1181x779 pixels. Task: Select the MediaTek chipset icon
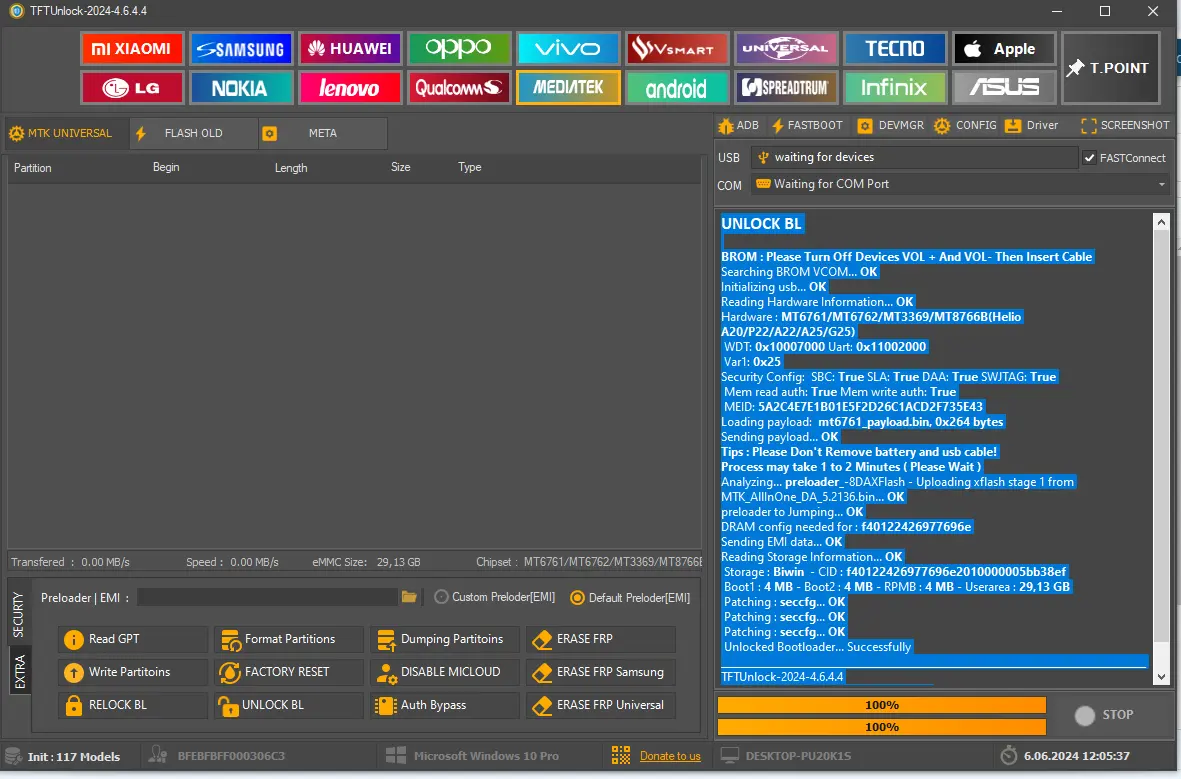569,88
